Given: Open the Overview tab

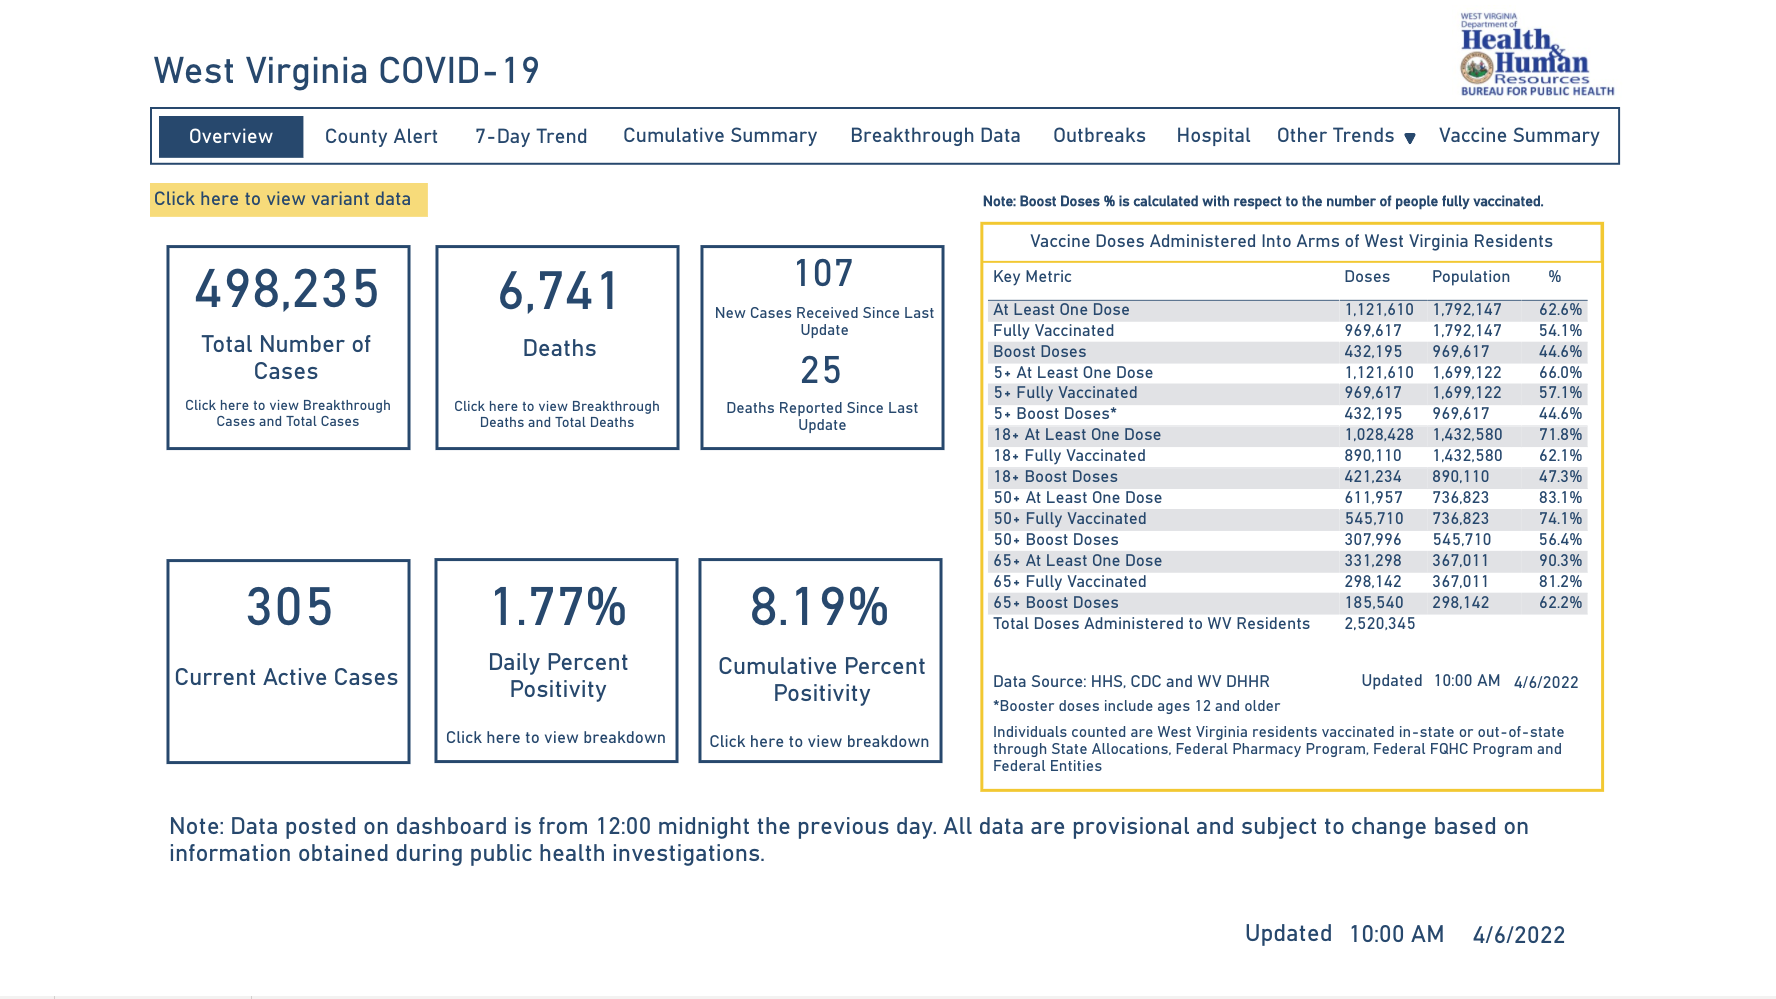Looking at the screenshot, I should coord(231,137).
